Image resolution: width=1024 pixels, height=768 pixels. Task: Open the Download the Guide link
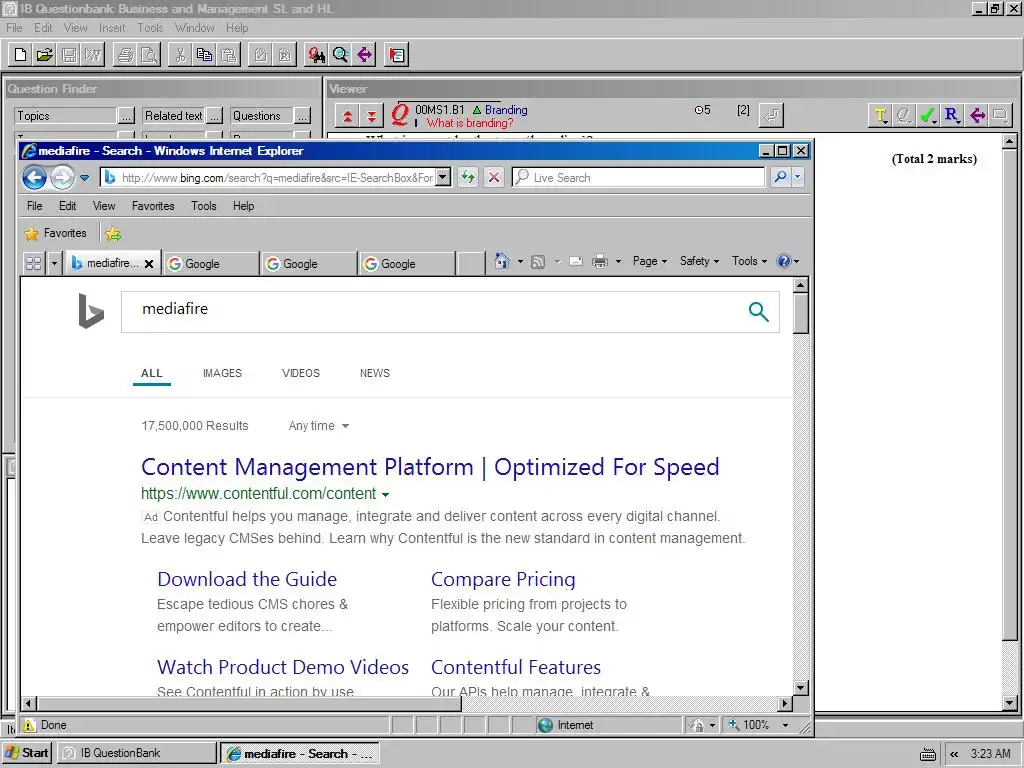coord(247,579)
